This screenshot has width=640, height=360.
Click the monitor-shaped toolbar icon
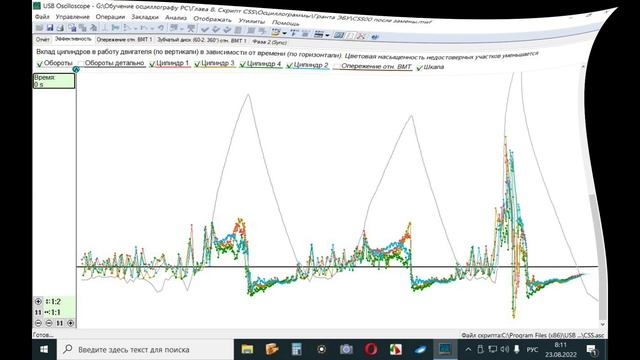[x=339, y=35]
